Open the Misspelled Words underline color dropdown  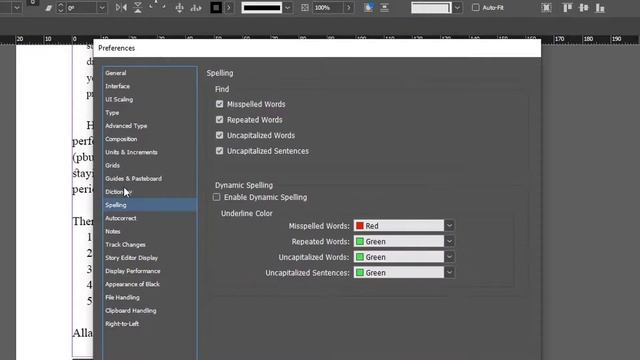[x=449, y=226]
